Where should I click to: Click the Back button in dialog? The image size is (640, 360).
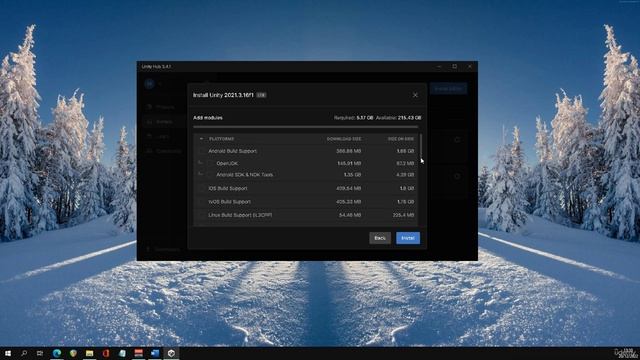point(380,238)
